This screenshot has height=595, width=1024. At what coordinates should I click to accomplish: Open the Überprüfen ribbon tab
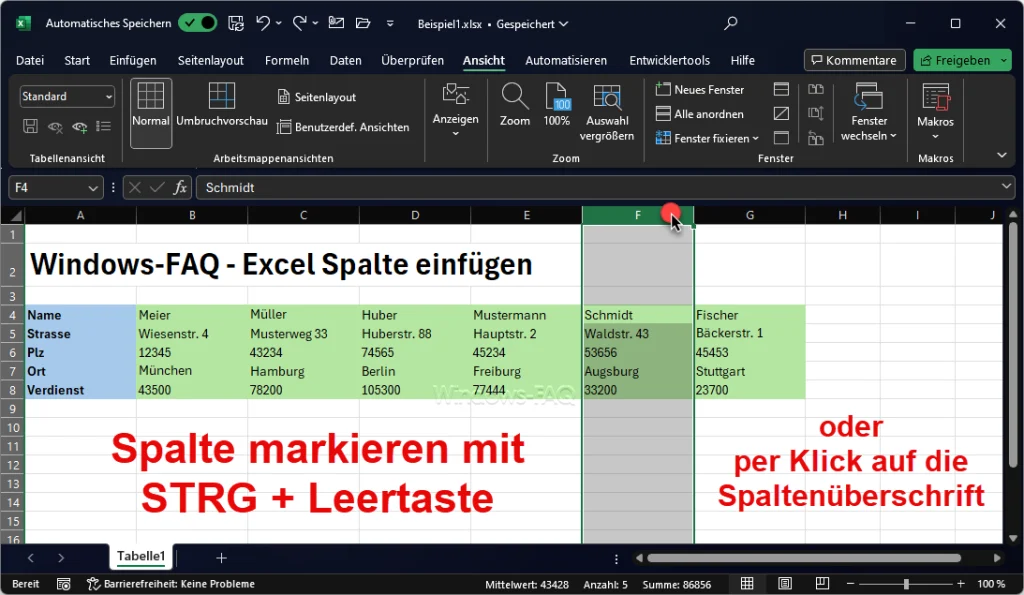tap(412, 60)
